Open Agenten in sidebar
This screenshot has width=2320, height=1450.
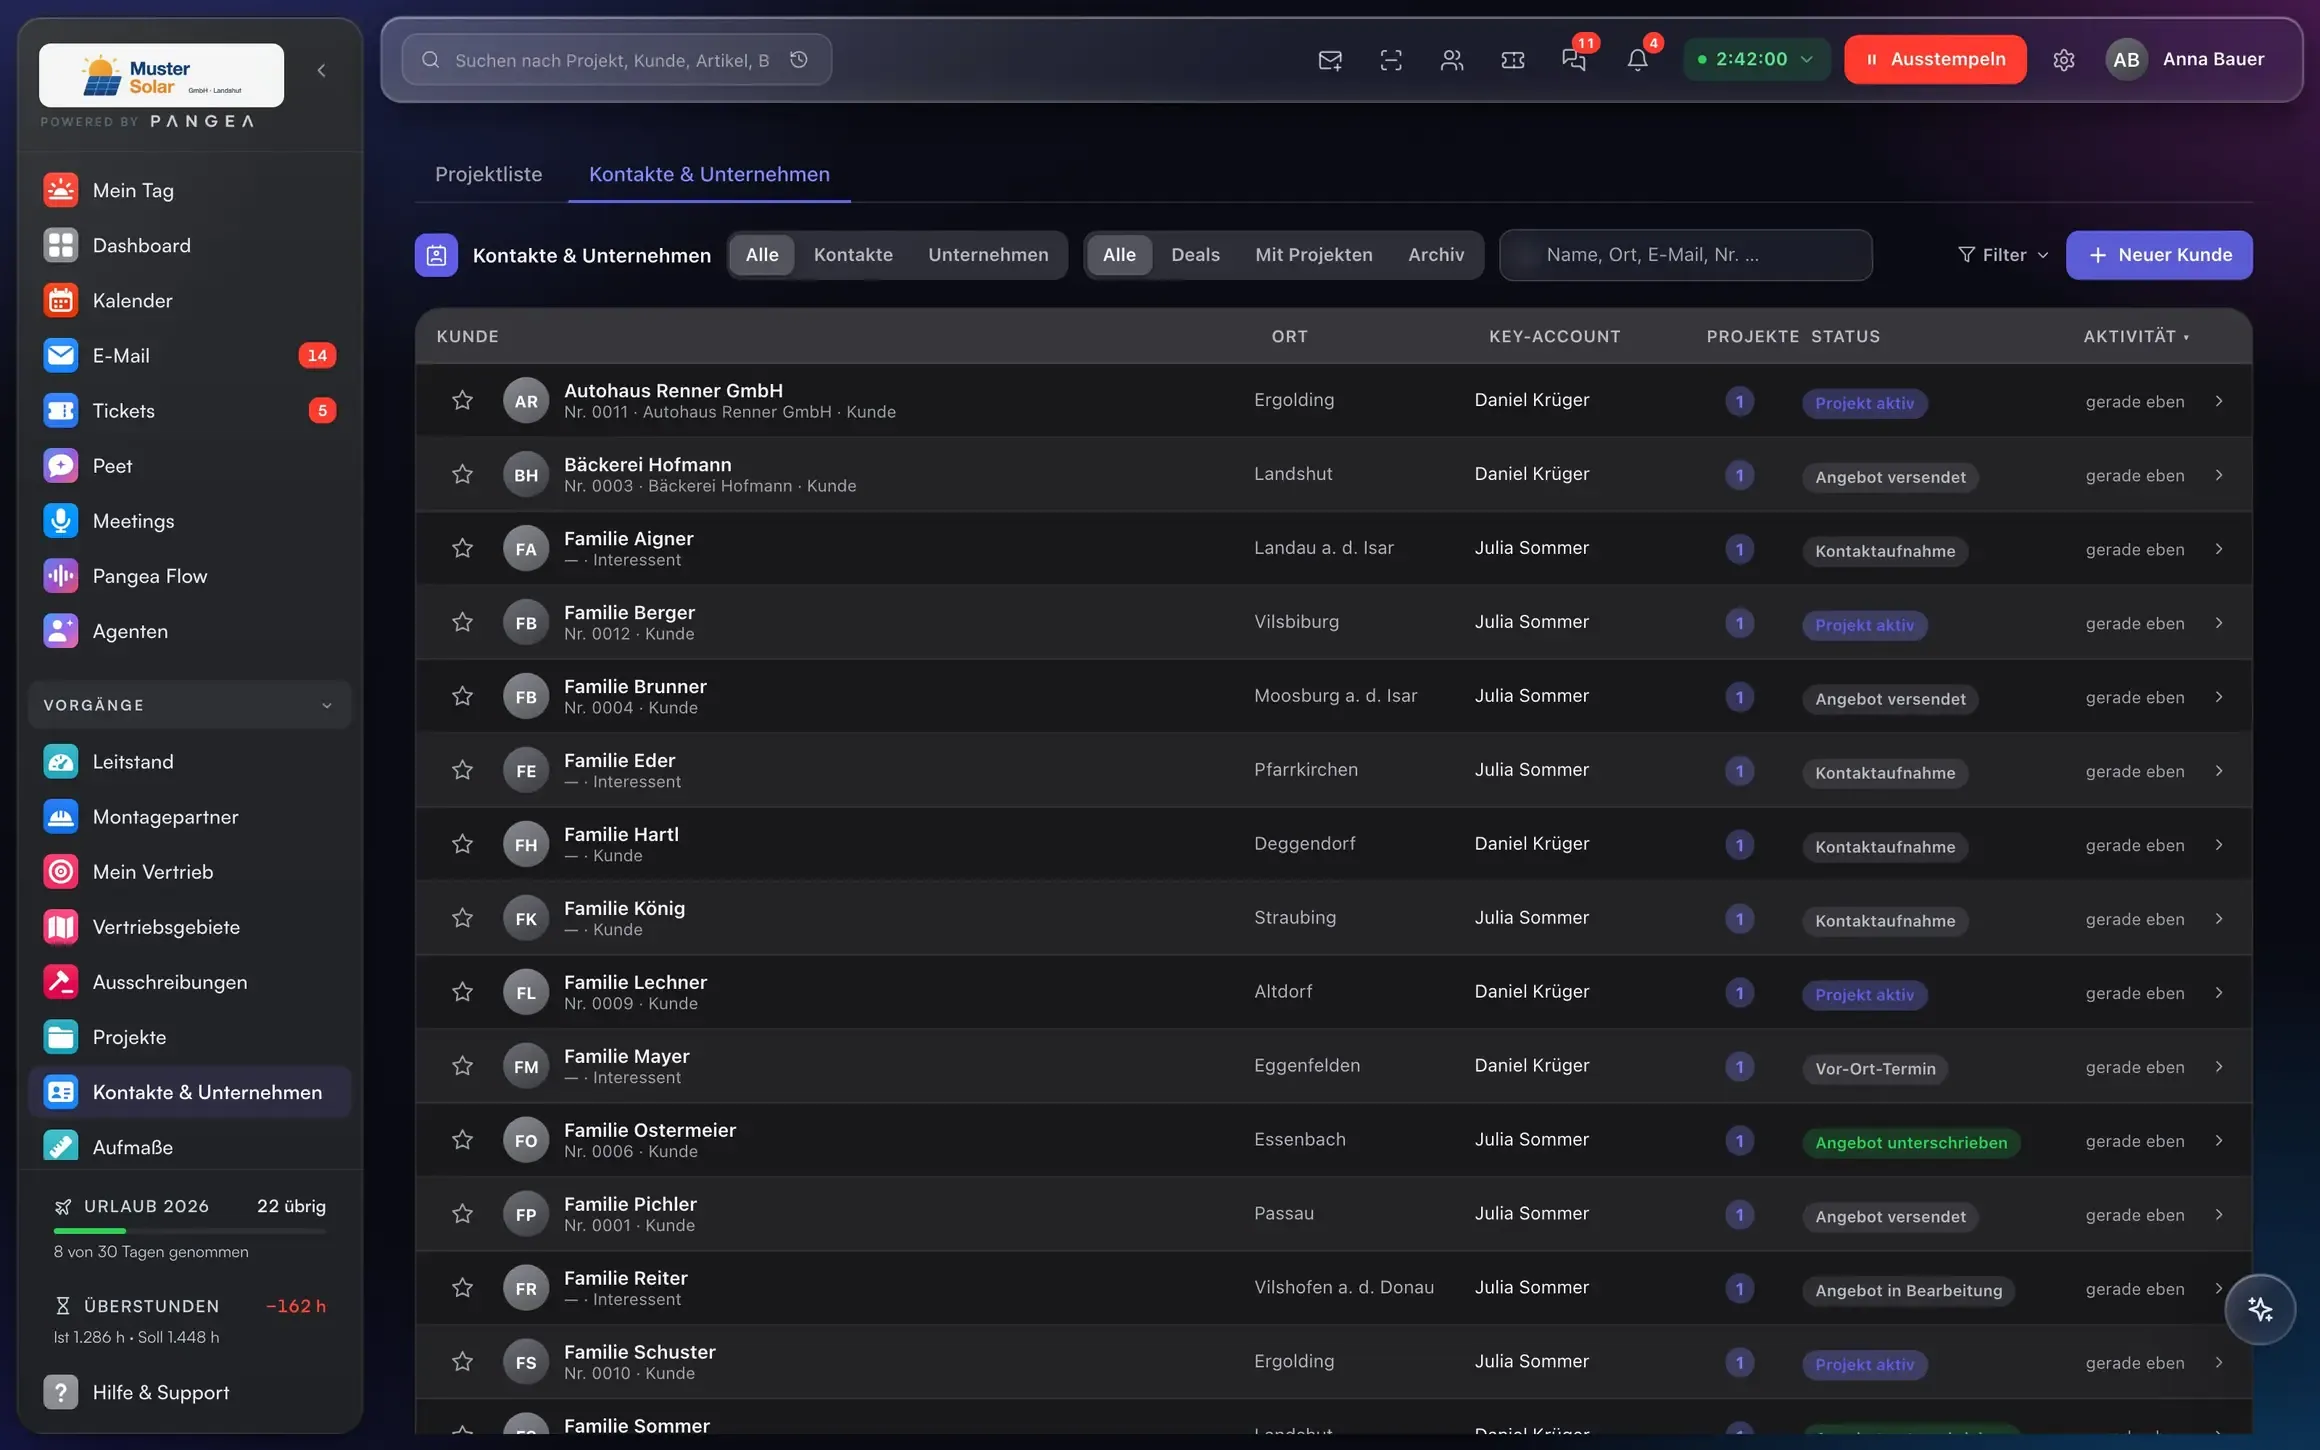[x=190, y=631]
